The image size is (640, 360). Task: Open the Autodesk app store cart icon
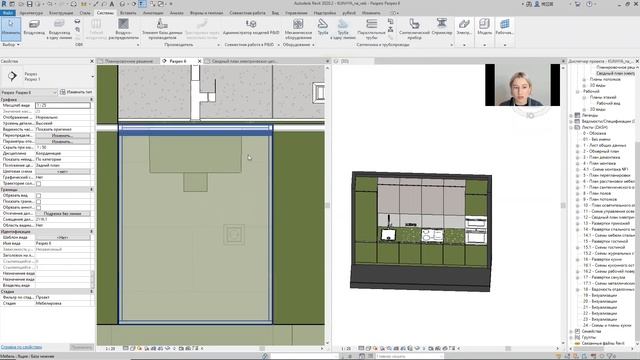pos(577,4)
